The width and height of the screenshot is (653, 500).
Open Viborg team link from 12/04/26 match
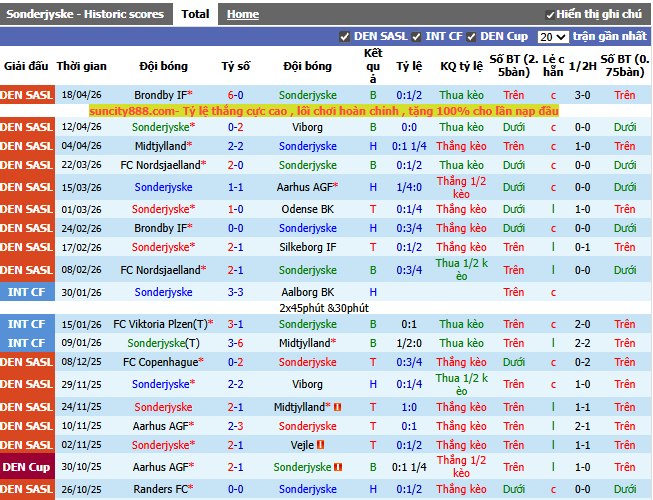click(x=307, y=128)
